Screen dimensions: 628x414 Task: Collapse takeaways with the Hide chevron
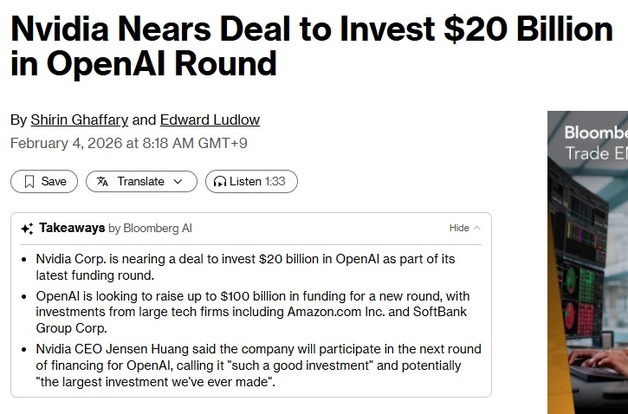point(476,228)
